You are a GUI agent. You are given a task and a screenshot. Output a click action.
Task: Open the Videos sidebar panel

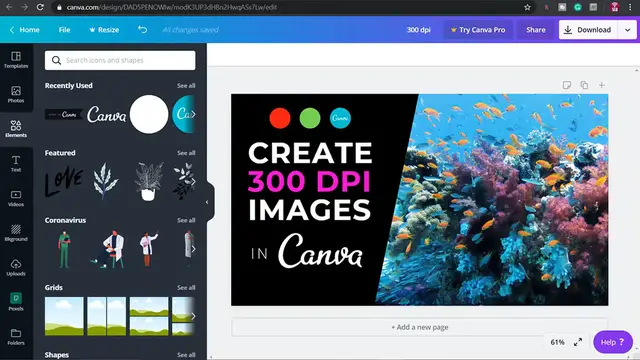tap(16, 198)
